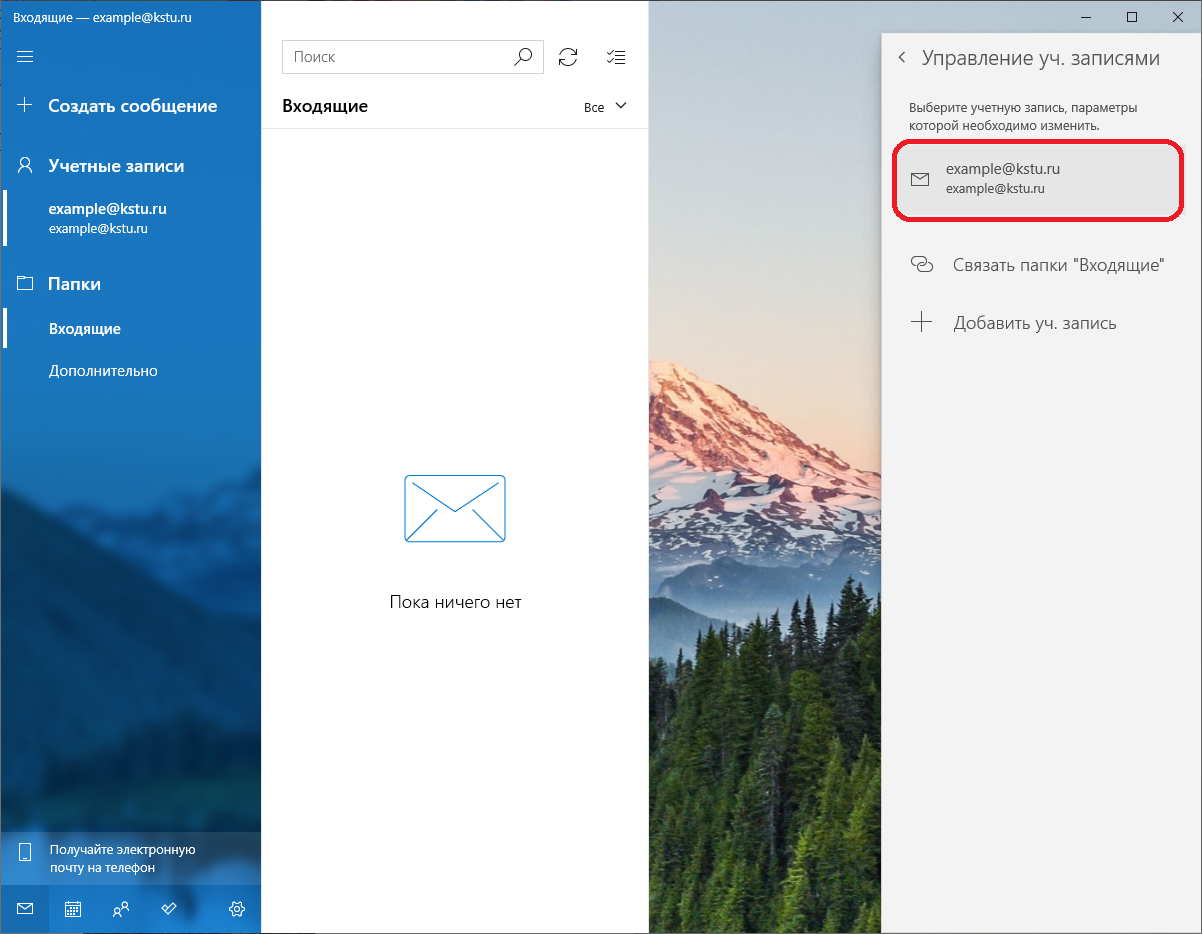Open Settings gear icon
The width and height of the screenshot is (1202, 934).
(237, 909)
